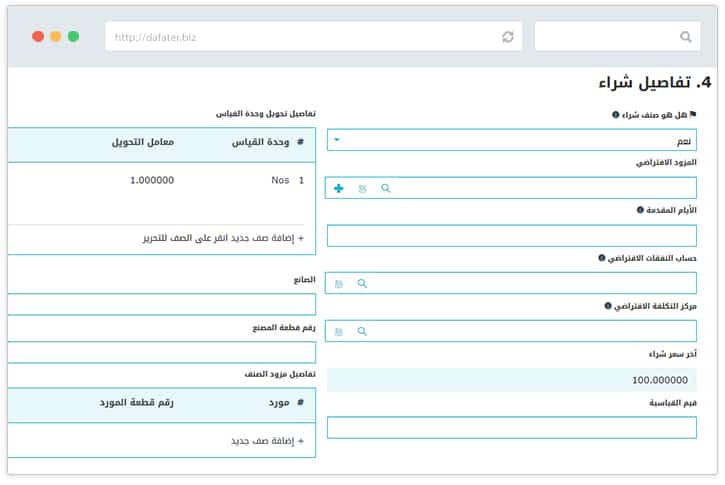Reload the page with browser refresh icon
The image size is (725, 485).
[508, 37]
